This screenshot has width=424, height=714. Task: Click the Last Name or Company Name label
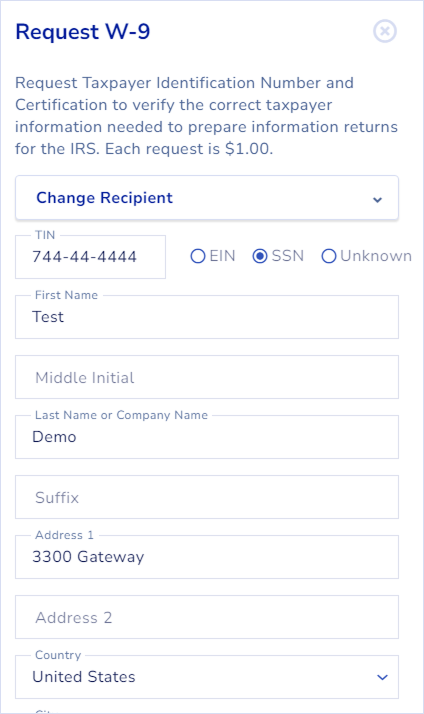(x=121, y=415)
